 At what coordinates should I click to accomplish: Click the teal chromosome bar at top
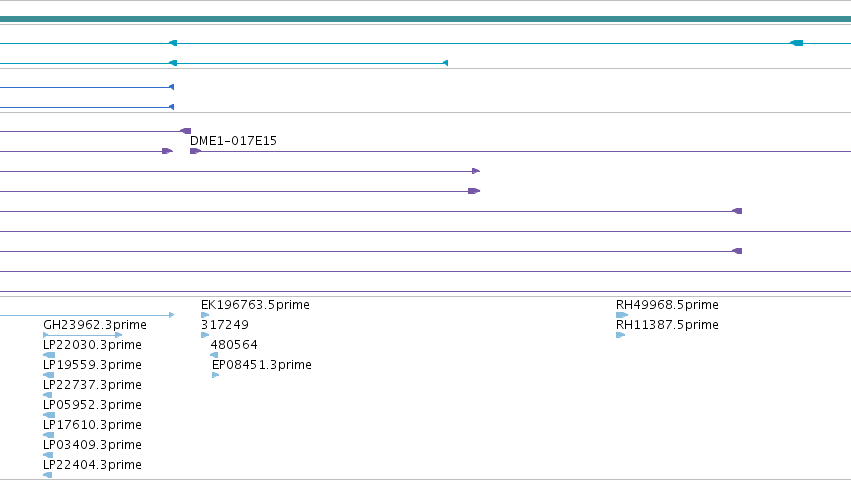(426, 19)
